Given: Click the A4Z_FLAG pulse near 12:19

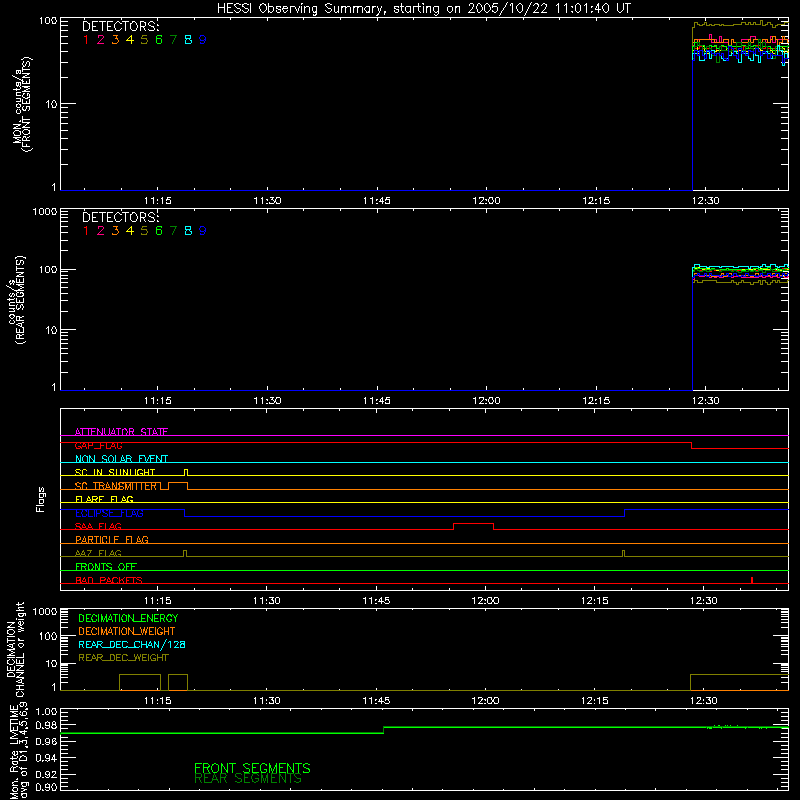Looking at the screenshot, I should pos(623,554).
